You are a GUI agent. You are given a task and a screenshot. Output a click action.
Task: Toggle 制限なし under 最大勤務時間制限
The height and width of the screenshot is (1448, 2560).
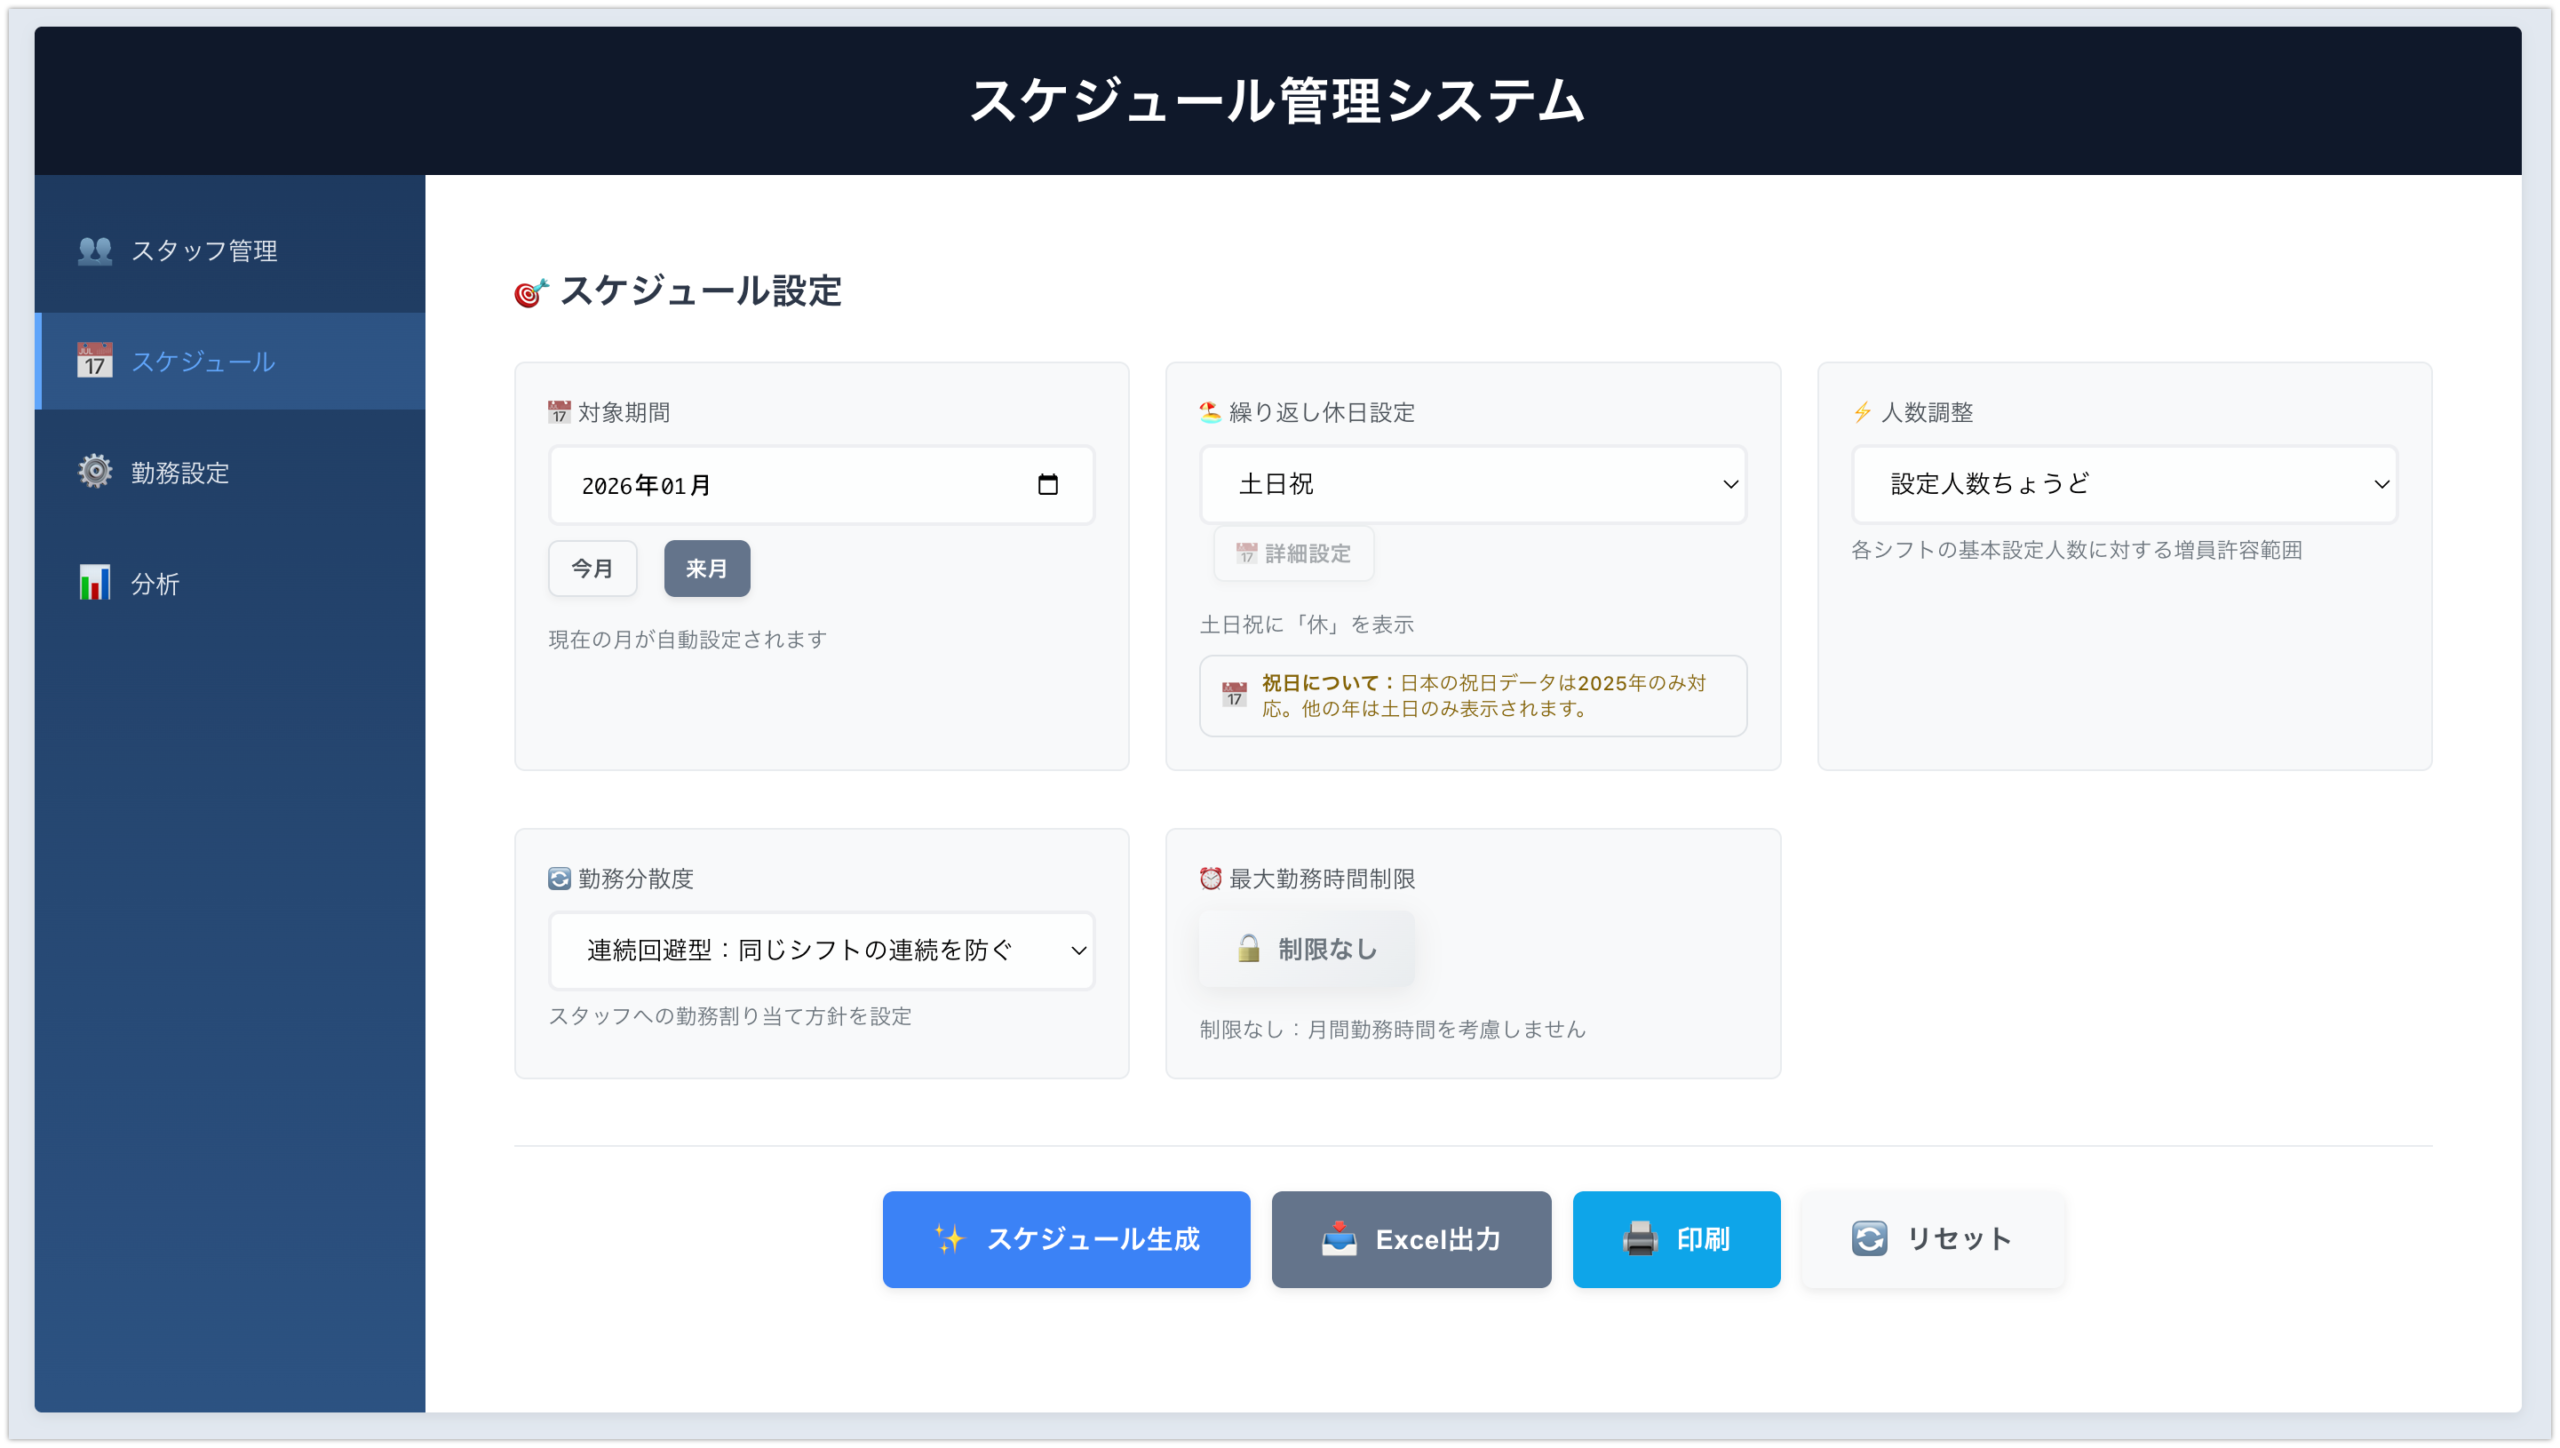coord(1305,948)
